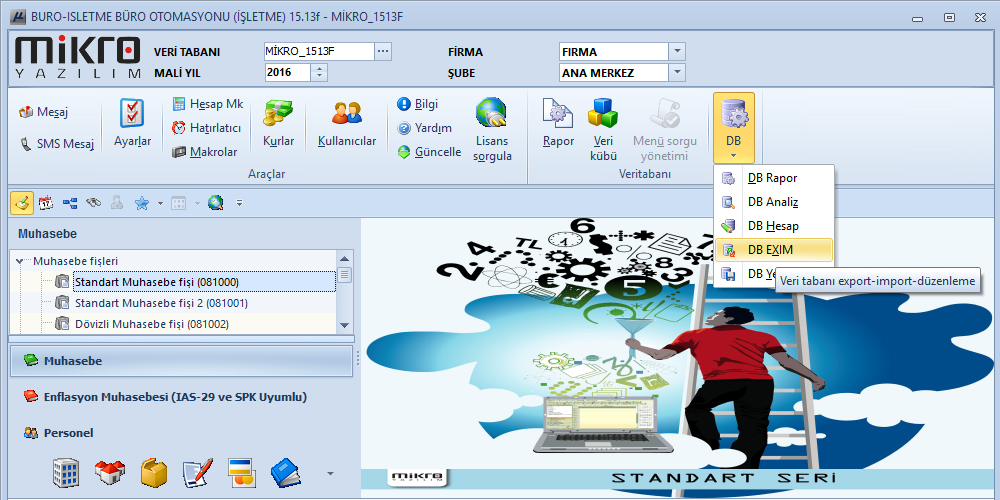Open Enflasyon Muhasebesi module
Viewport: 1000px width, 500px height.
coord(182,397)
